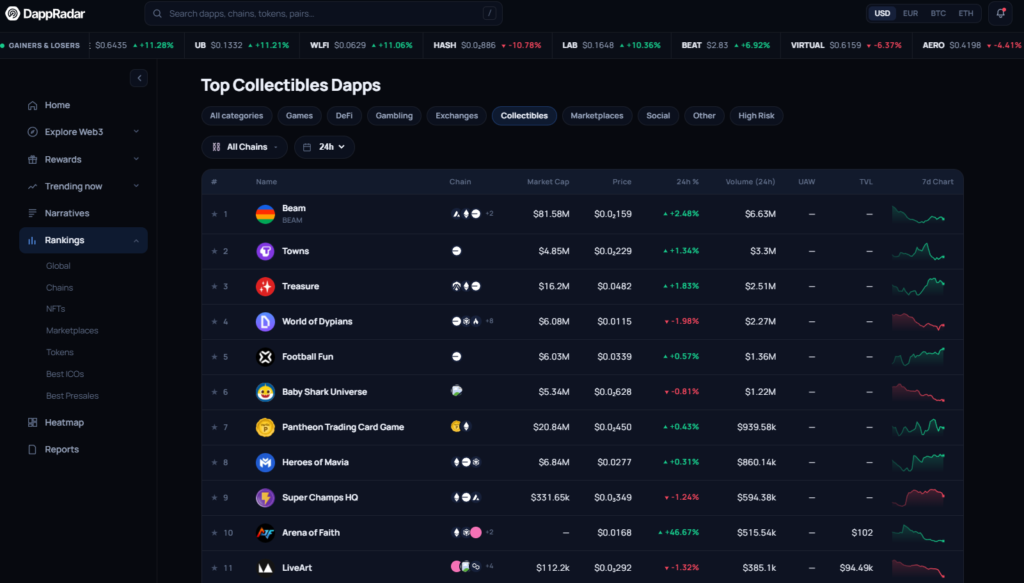Click the Pantheon Trading Card Game logo

[265, 427]
